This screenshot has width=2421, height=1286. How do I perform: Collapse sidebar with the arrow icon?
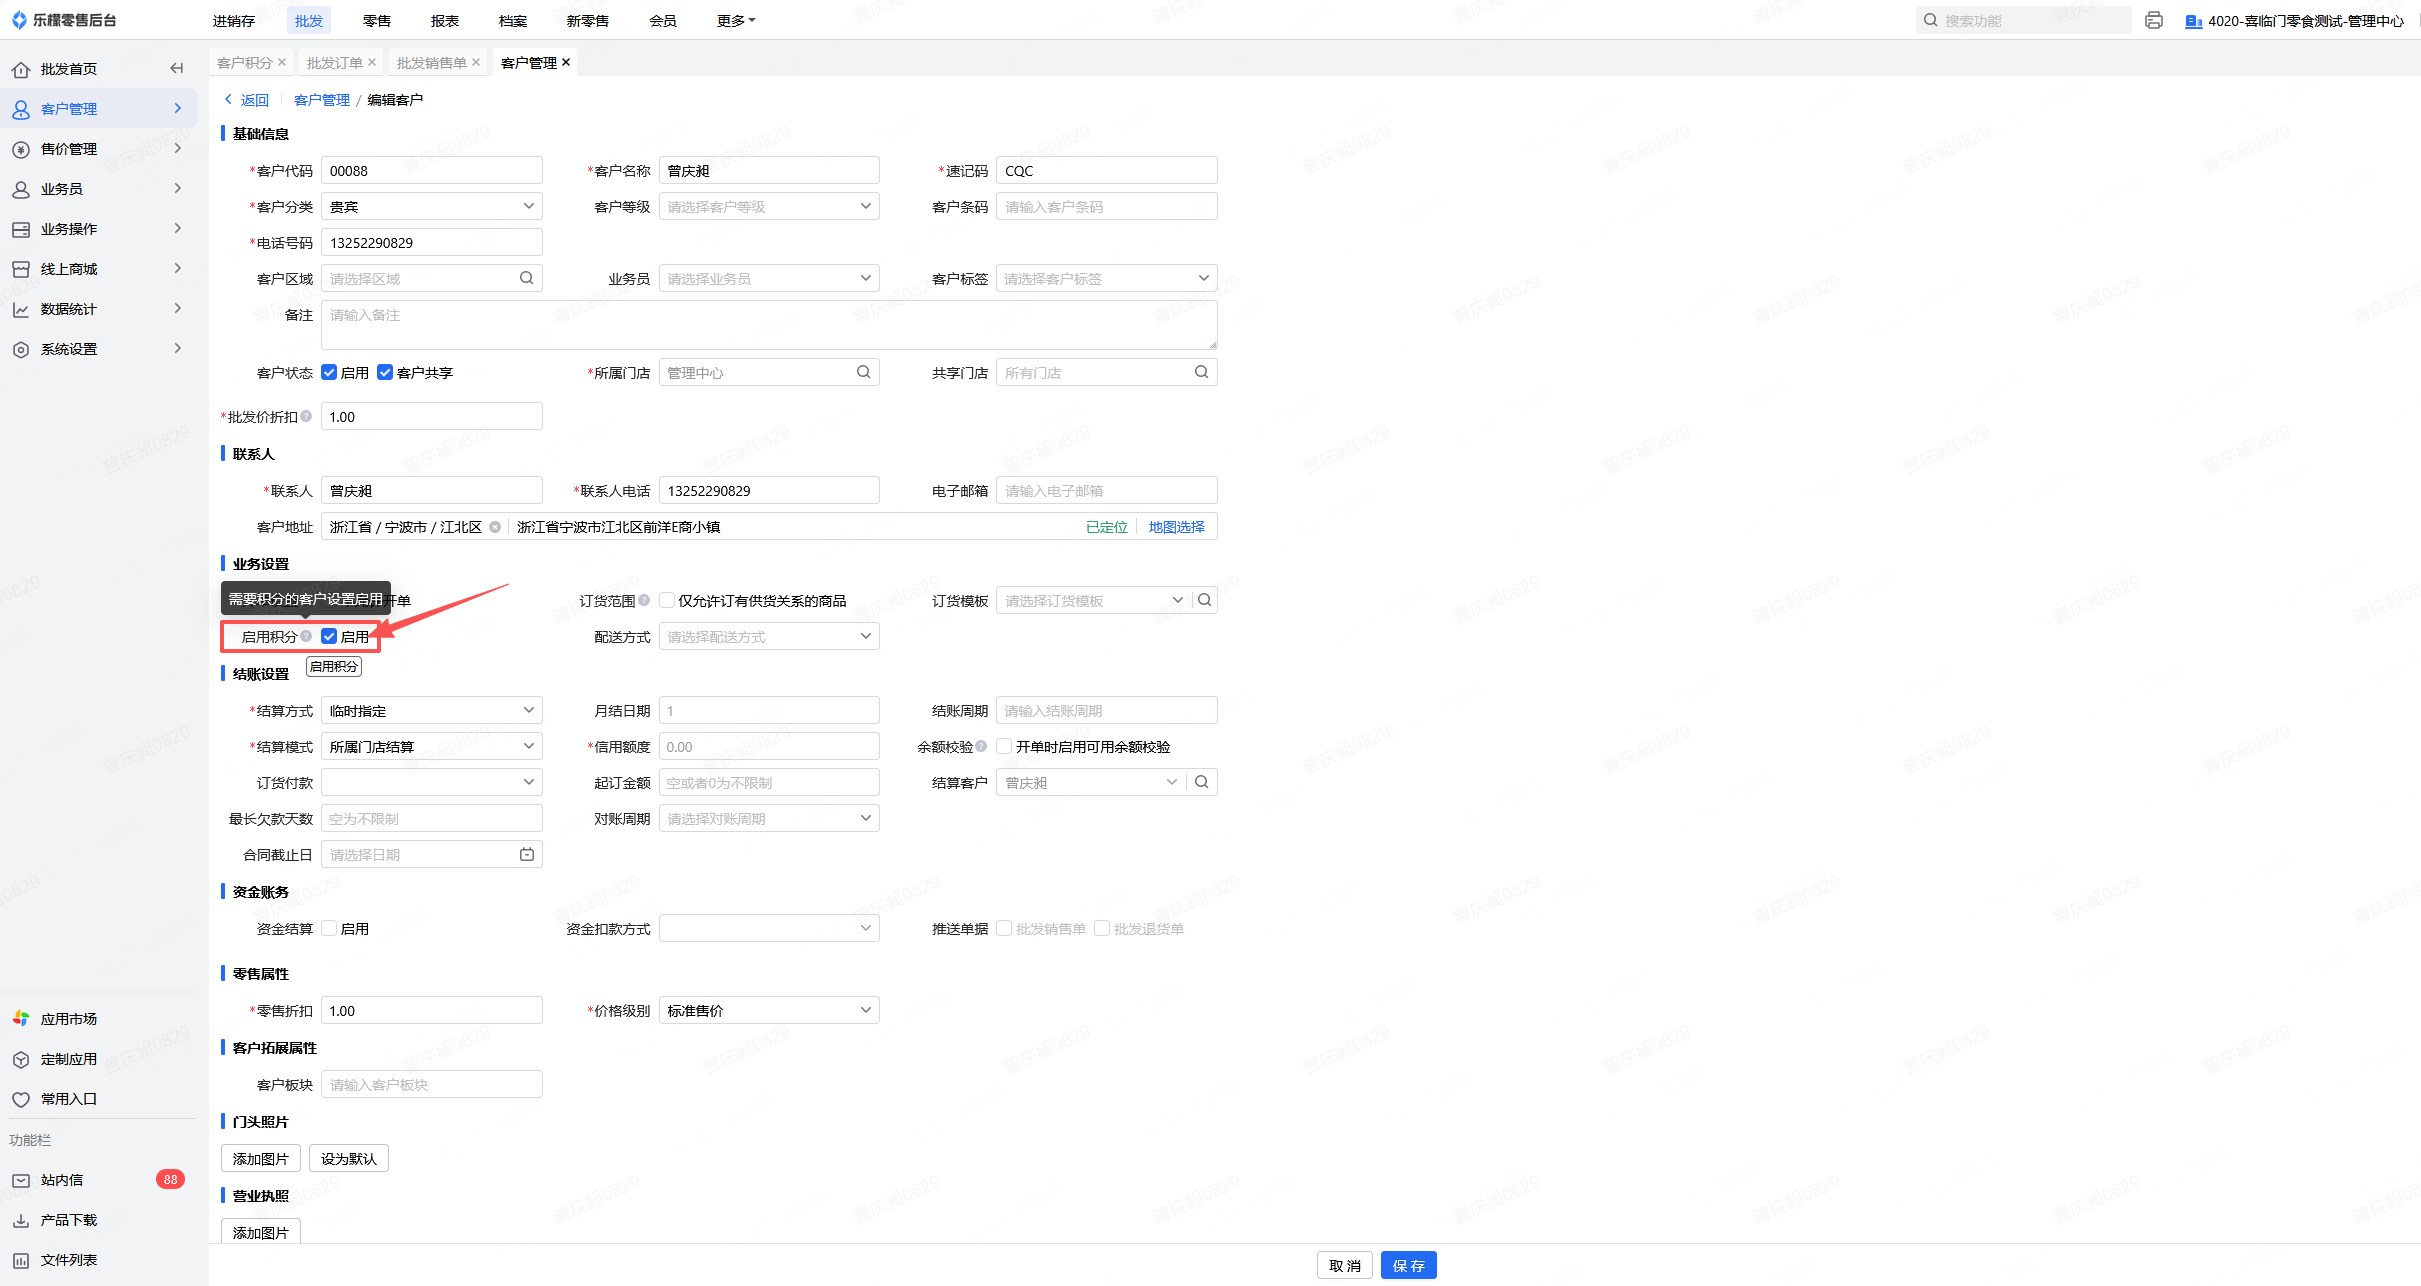click(x=177, y=68)
